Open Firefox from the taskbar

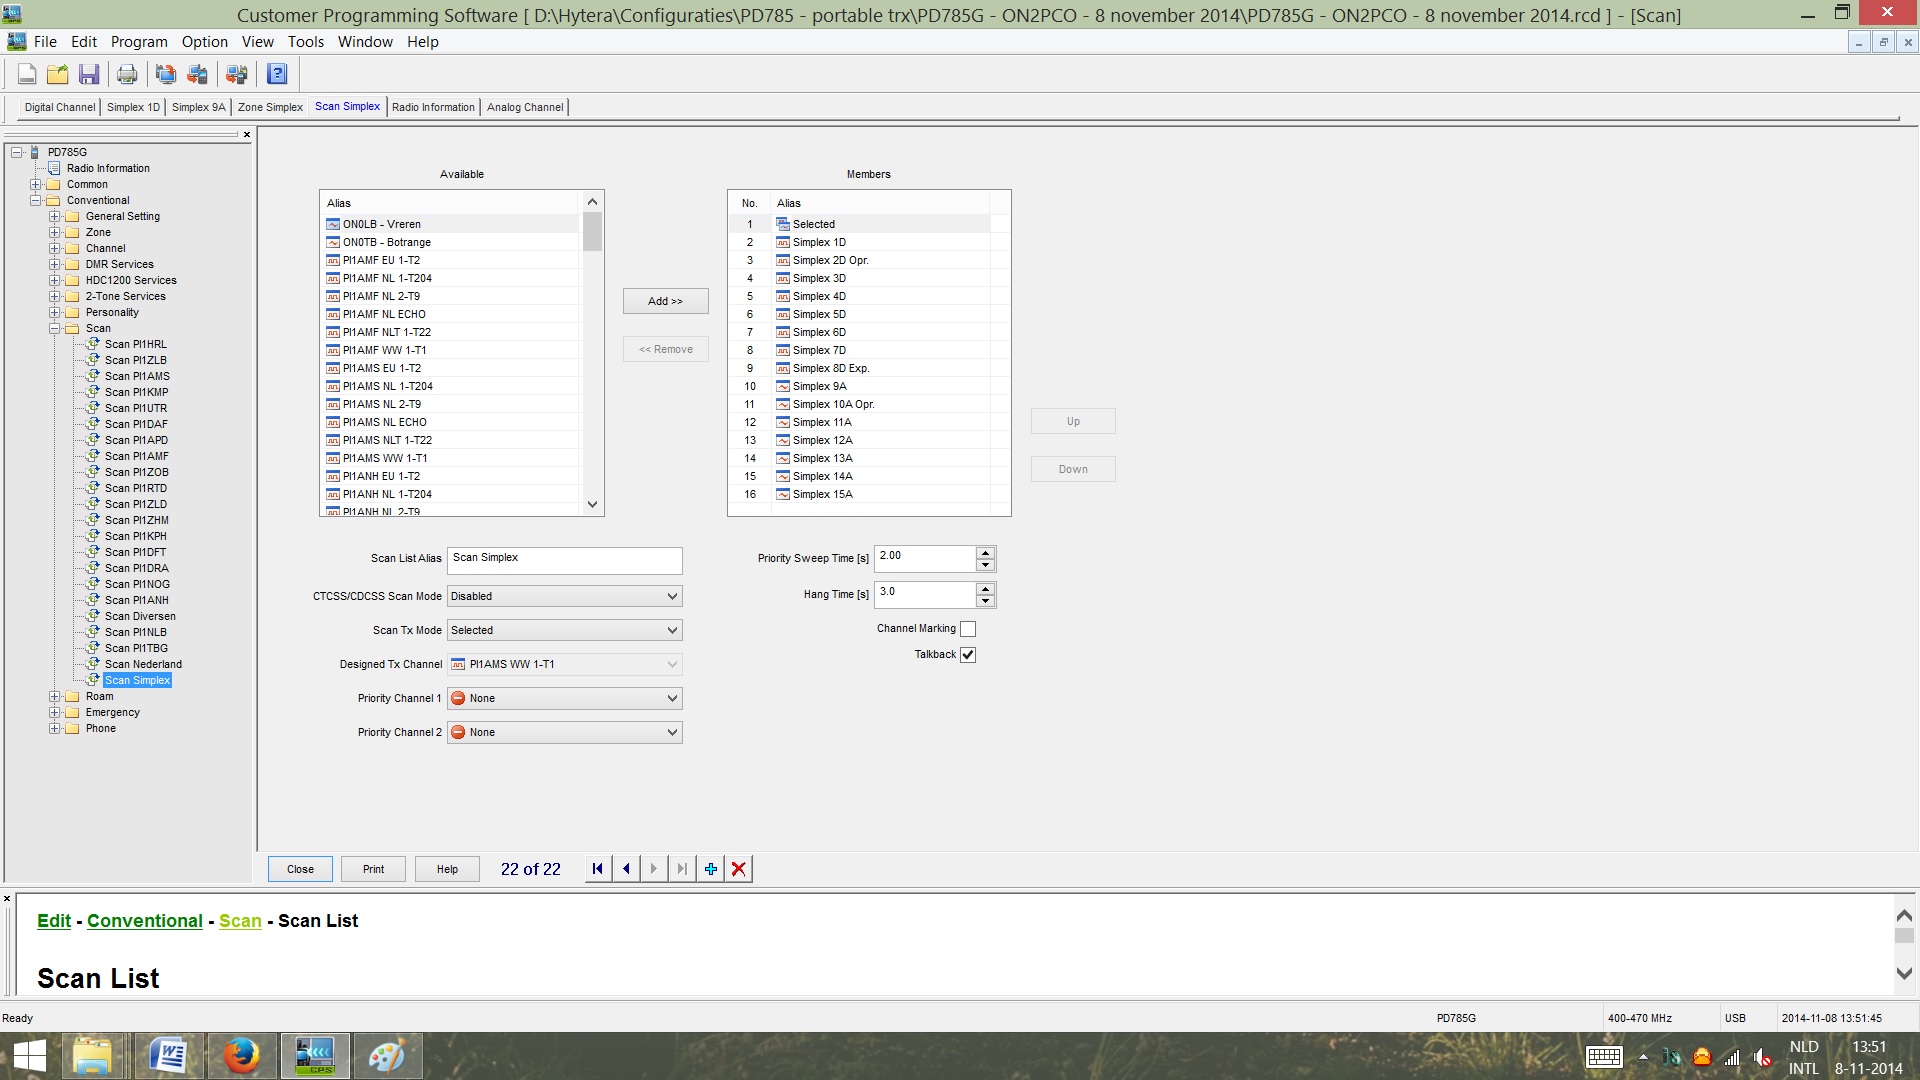click(x=241, y=1056)
